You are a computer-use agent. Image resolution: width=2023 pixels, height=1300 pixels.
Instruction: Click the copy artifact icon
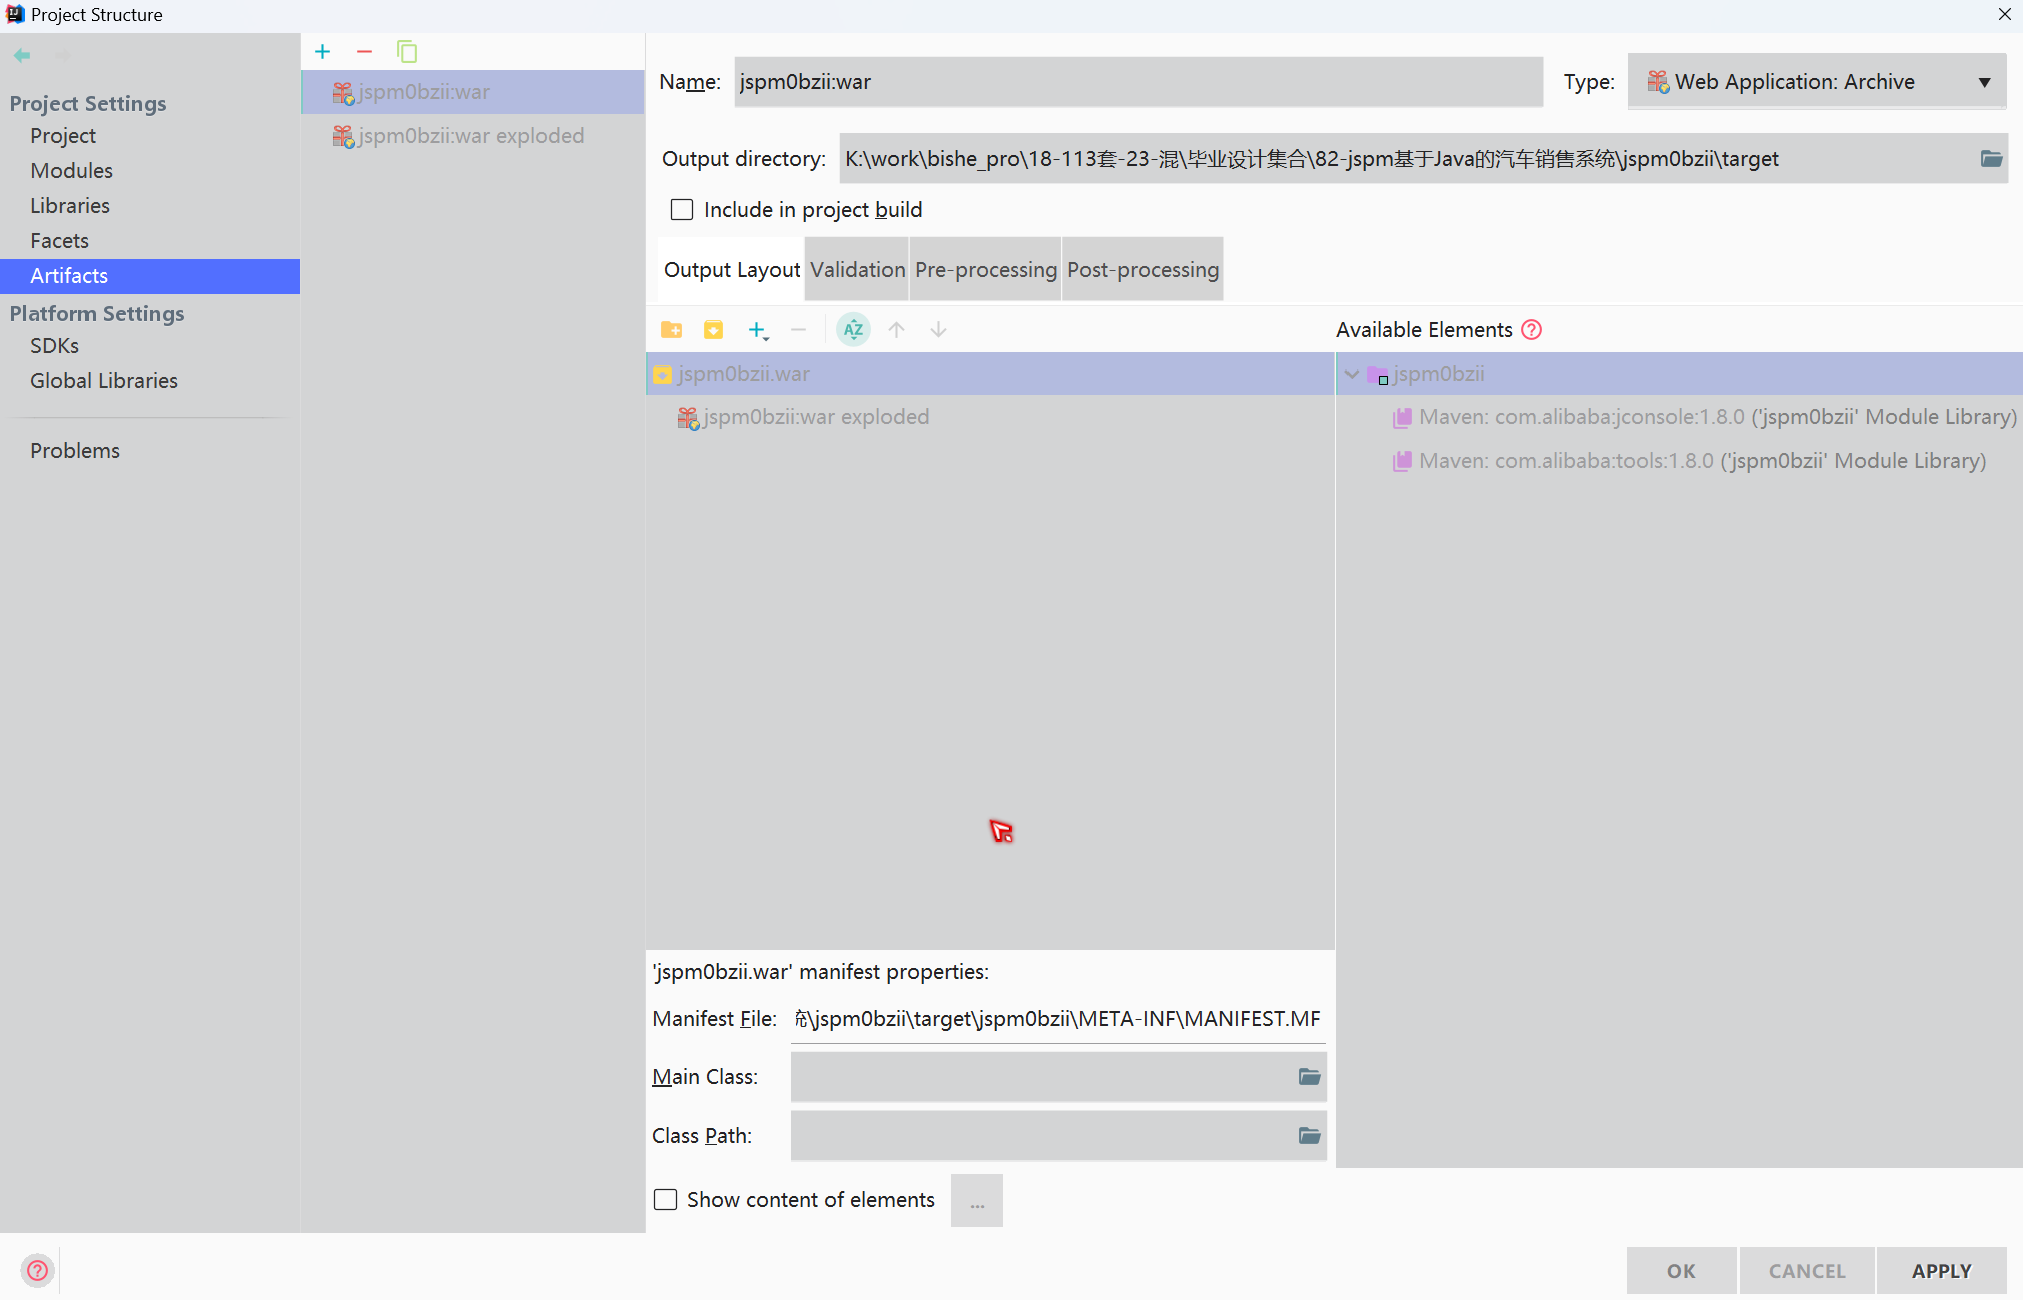coord(407,52)
